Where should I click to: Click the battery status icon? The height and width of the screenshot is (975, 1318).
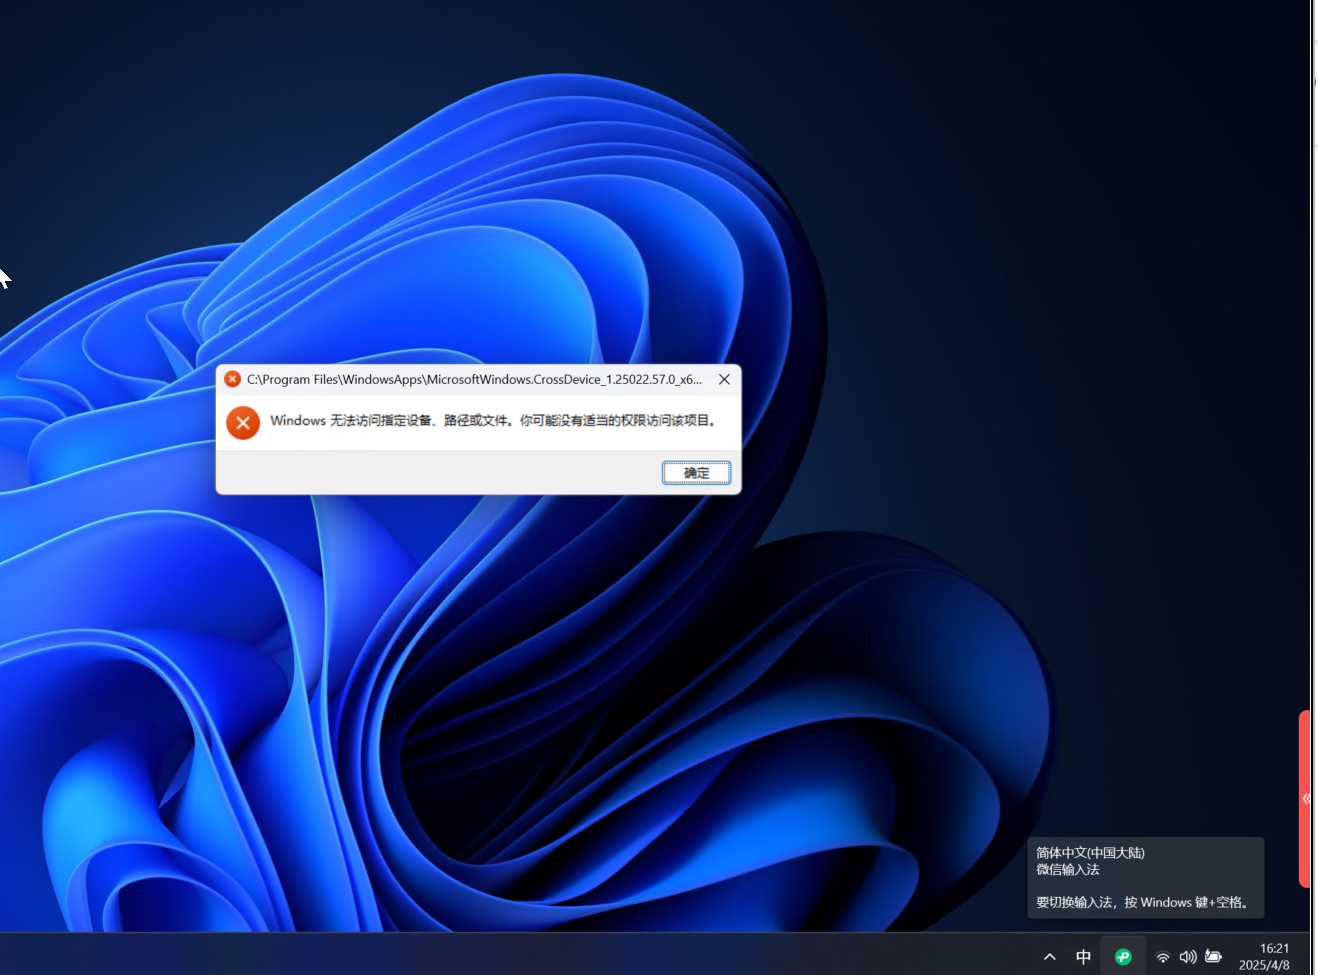click(1213, 957)
